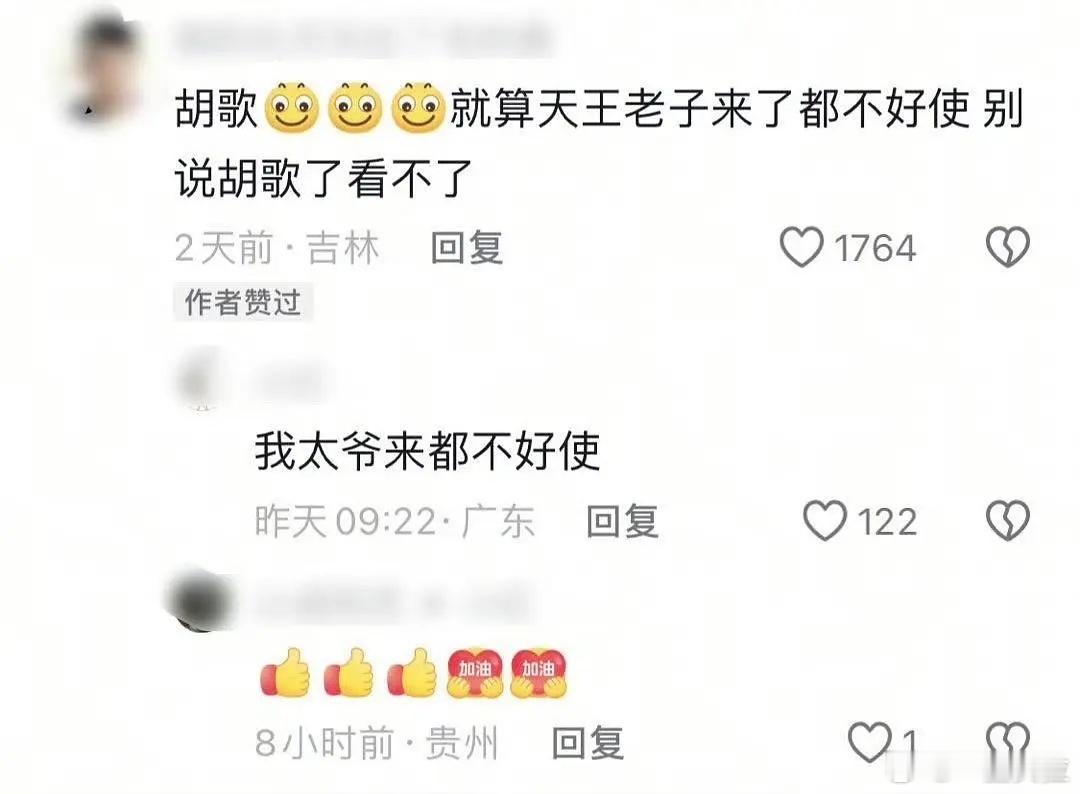Open the avatar of the 贵州 replier
Viewport: 1080px width, 794px height.
pos(204,600)
